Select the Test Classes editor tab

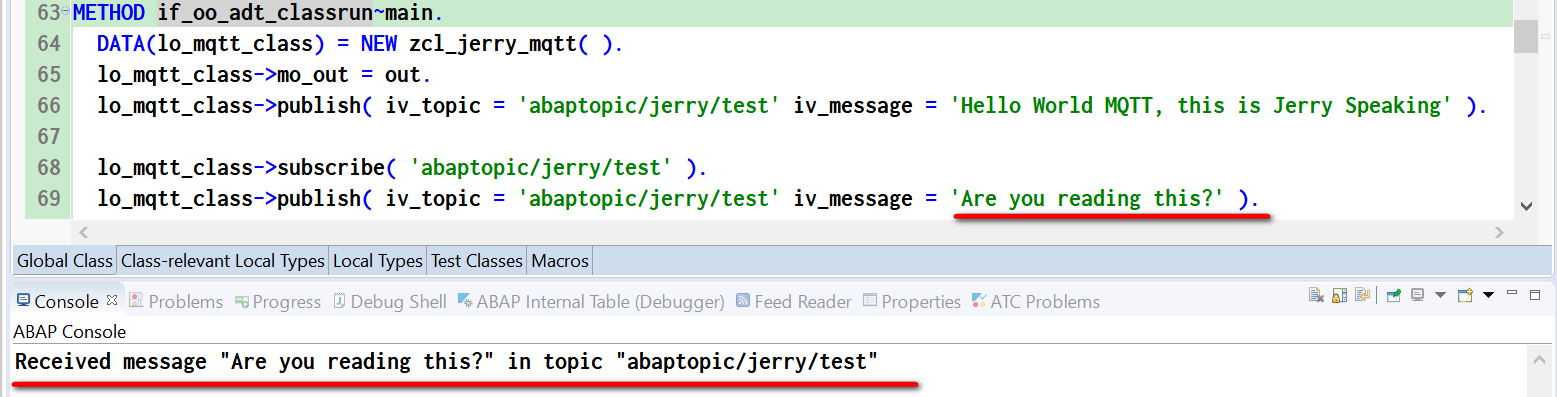point(477,261)
